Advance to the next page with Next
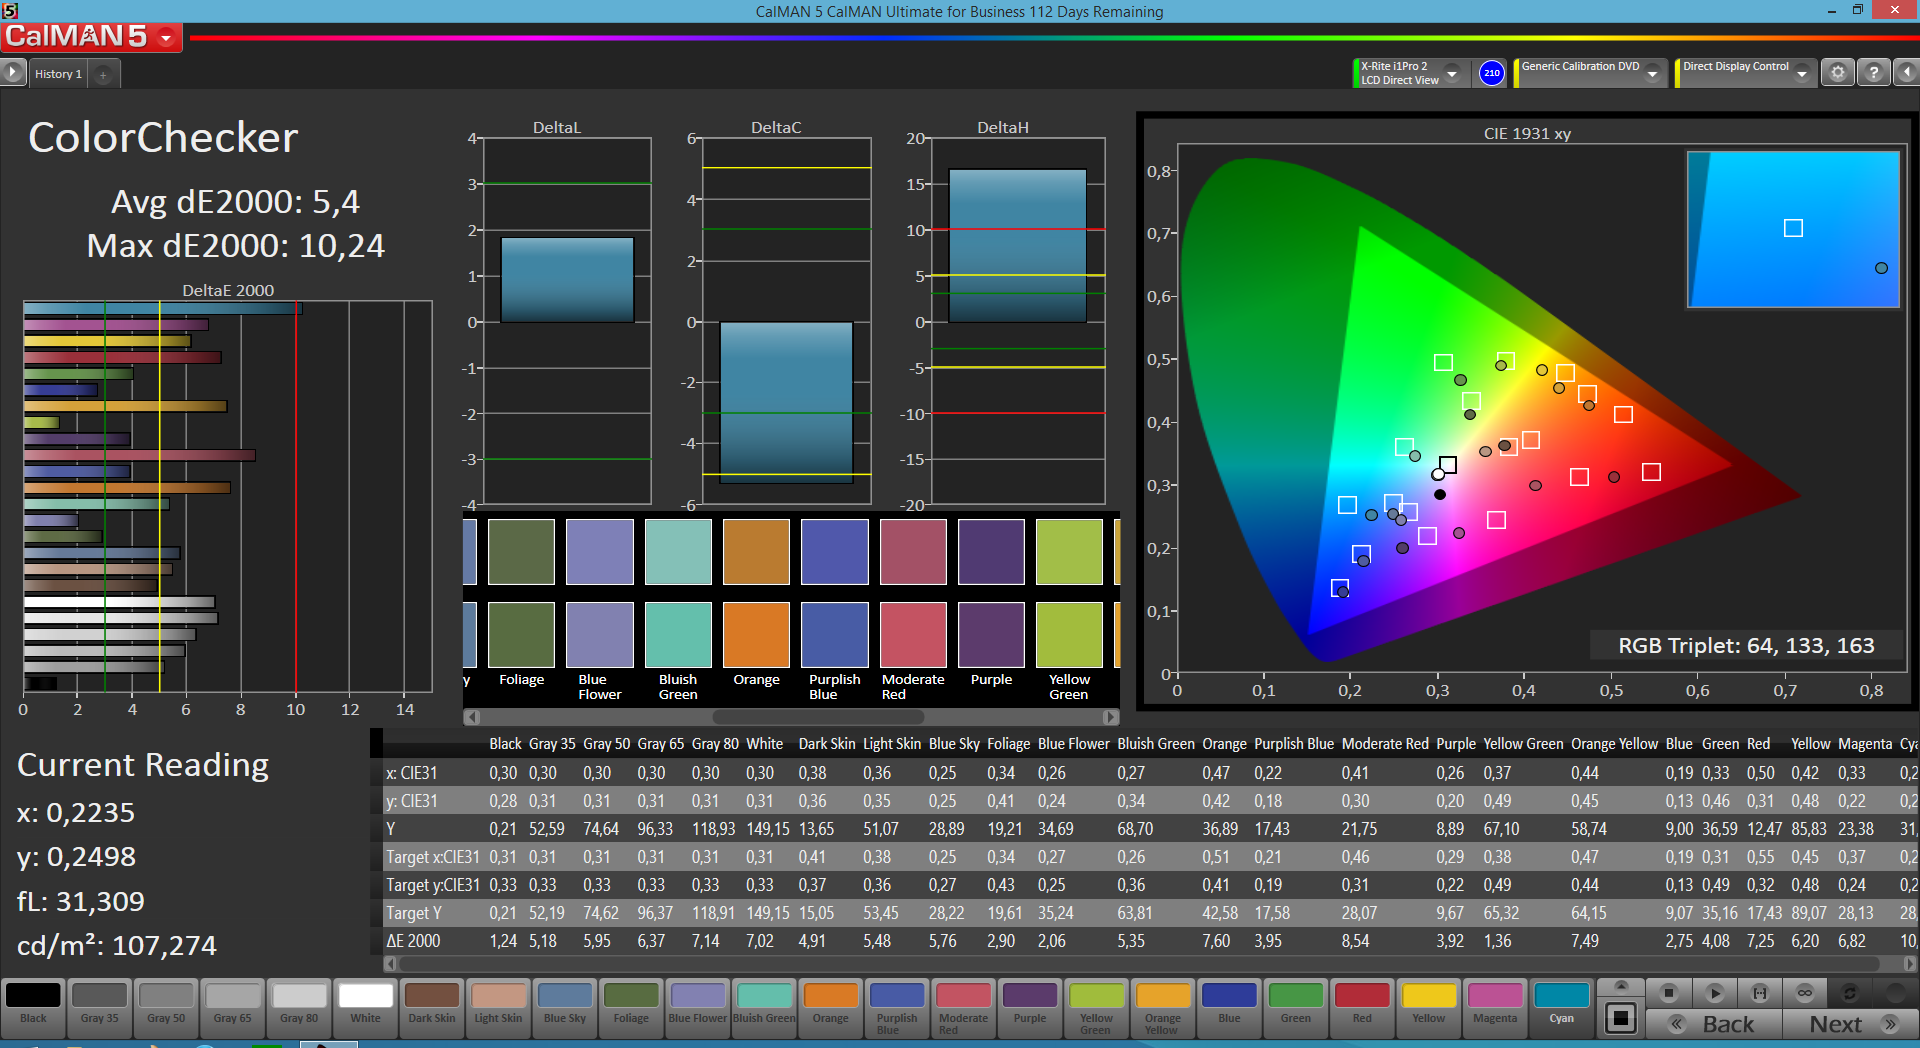Image resolution: width=1920 pixels, height=1048 pixels. click(1850, 1024)
